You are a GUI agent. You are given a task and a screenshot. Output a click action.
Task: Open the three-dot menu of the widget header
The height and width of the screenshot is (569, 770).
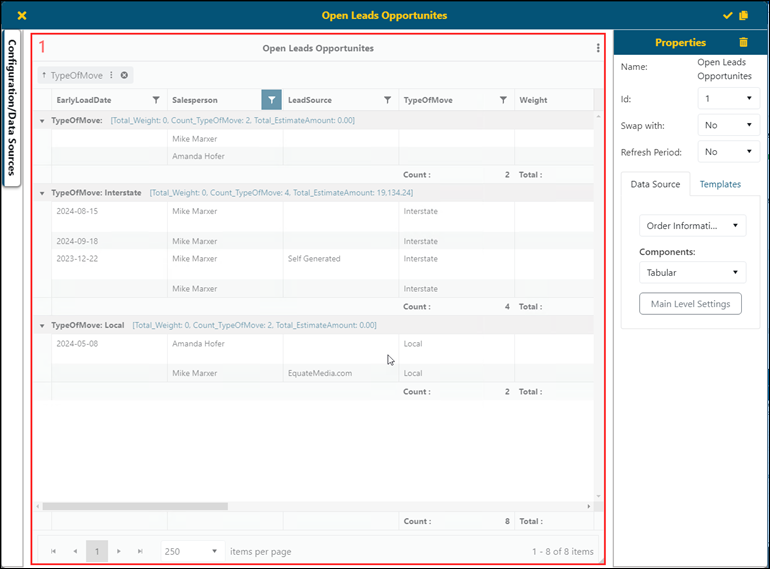click(598, 48)
